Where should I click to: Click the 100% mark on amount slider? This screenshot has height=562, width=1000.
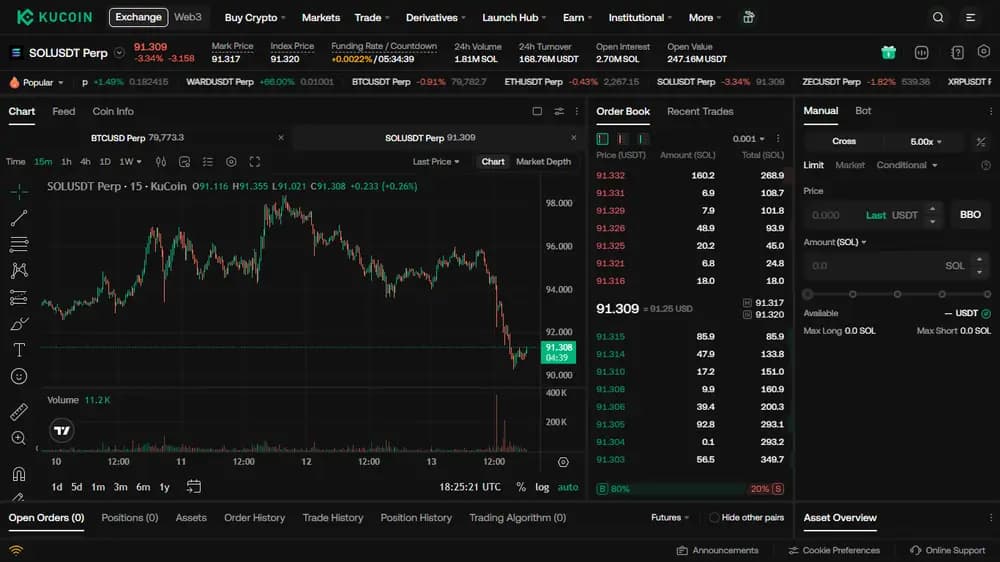click(x=987, y=295)
